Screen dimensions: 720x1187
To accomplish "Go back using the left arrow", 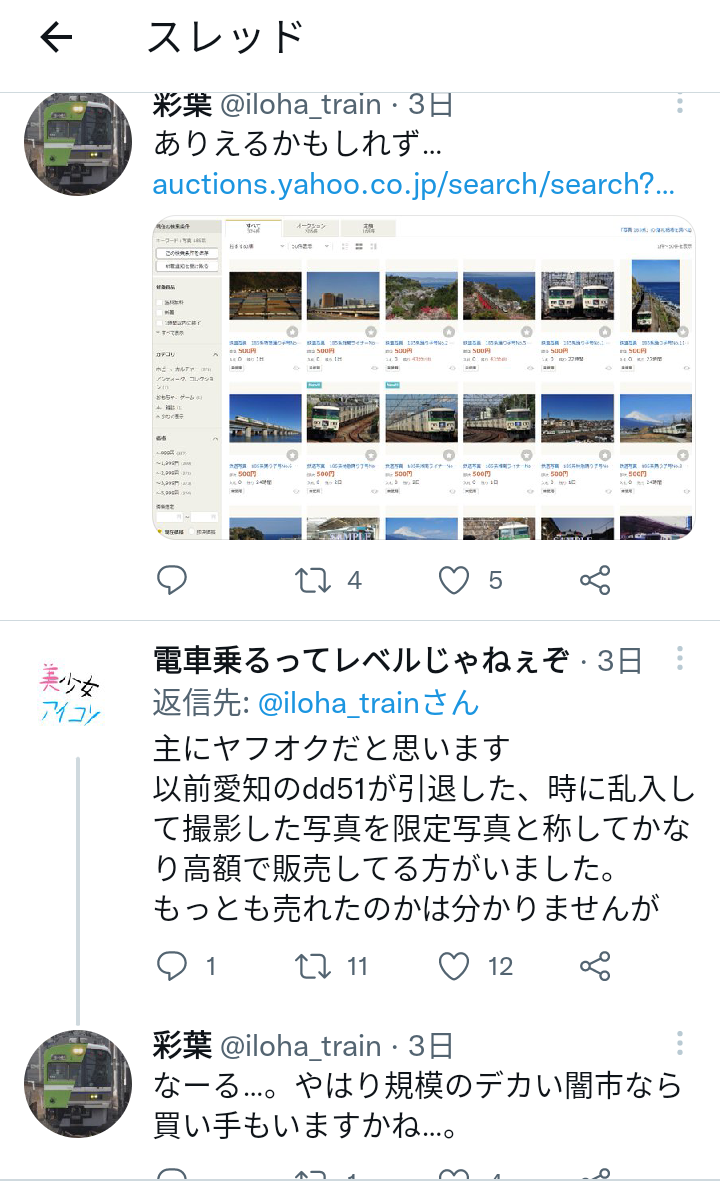I will click(x=56, y=36).
